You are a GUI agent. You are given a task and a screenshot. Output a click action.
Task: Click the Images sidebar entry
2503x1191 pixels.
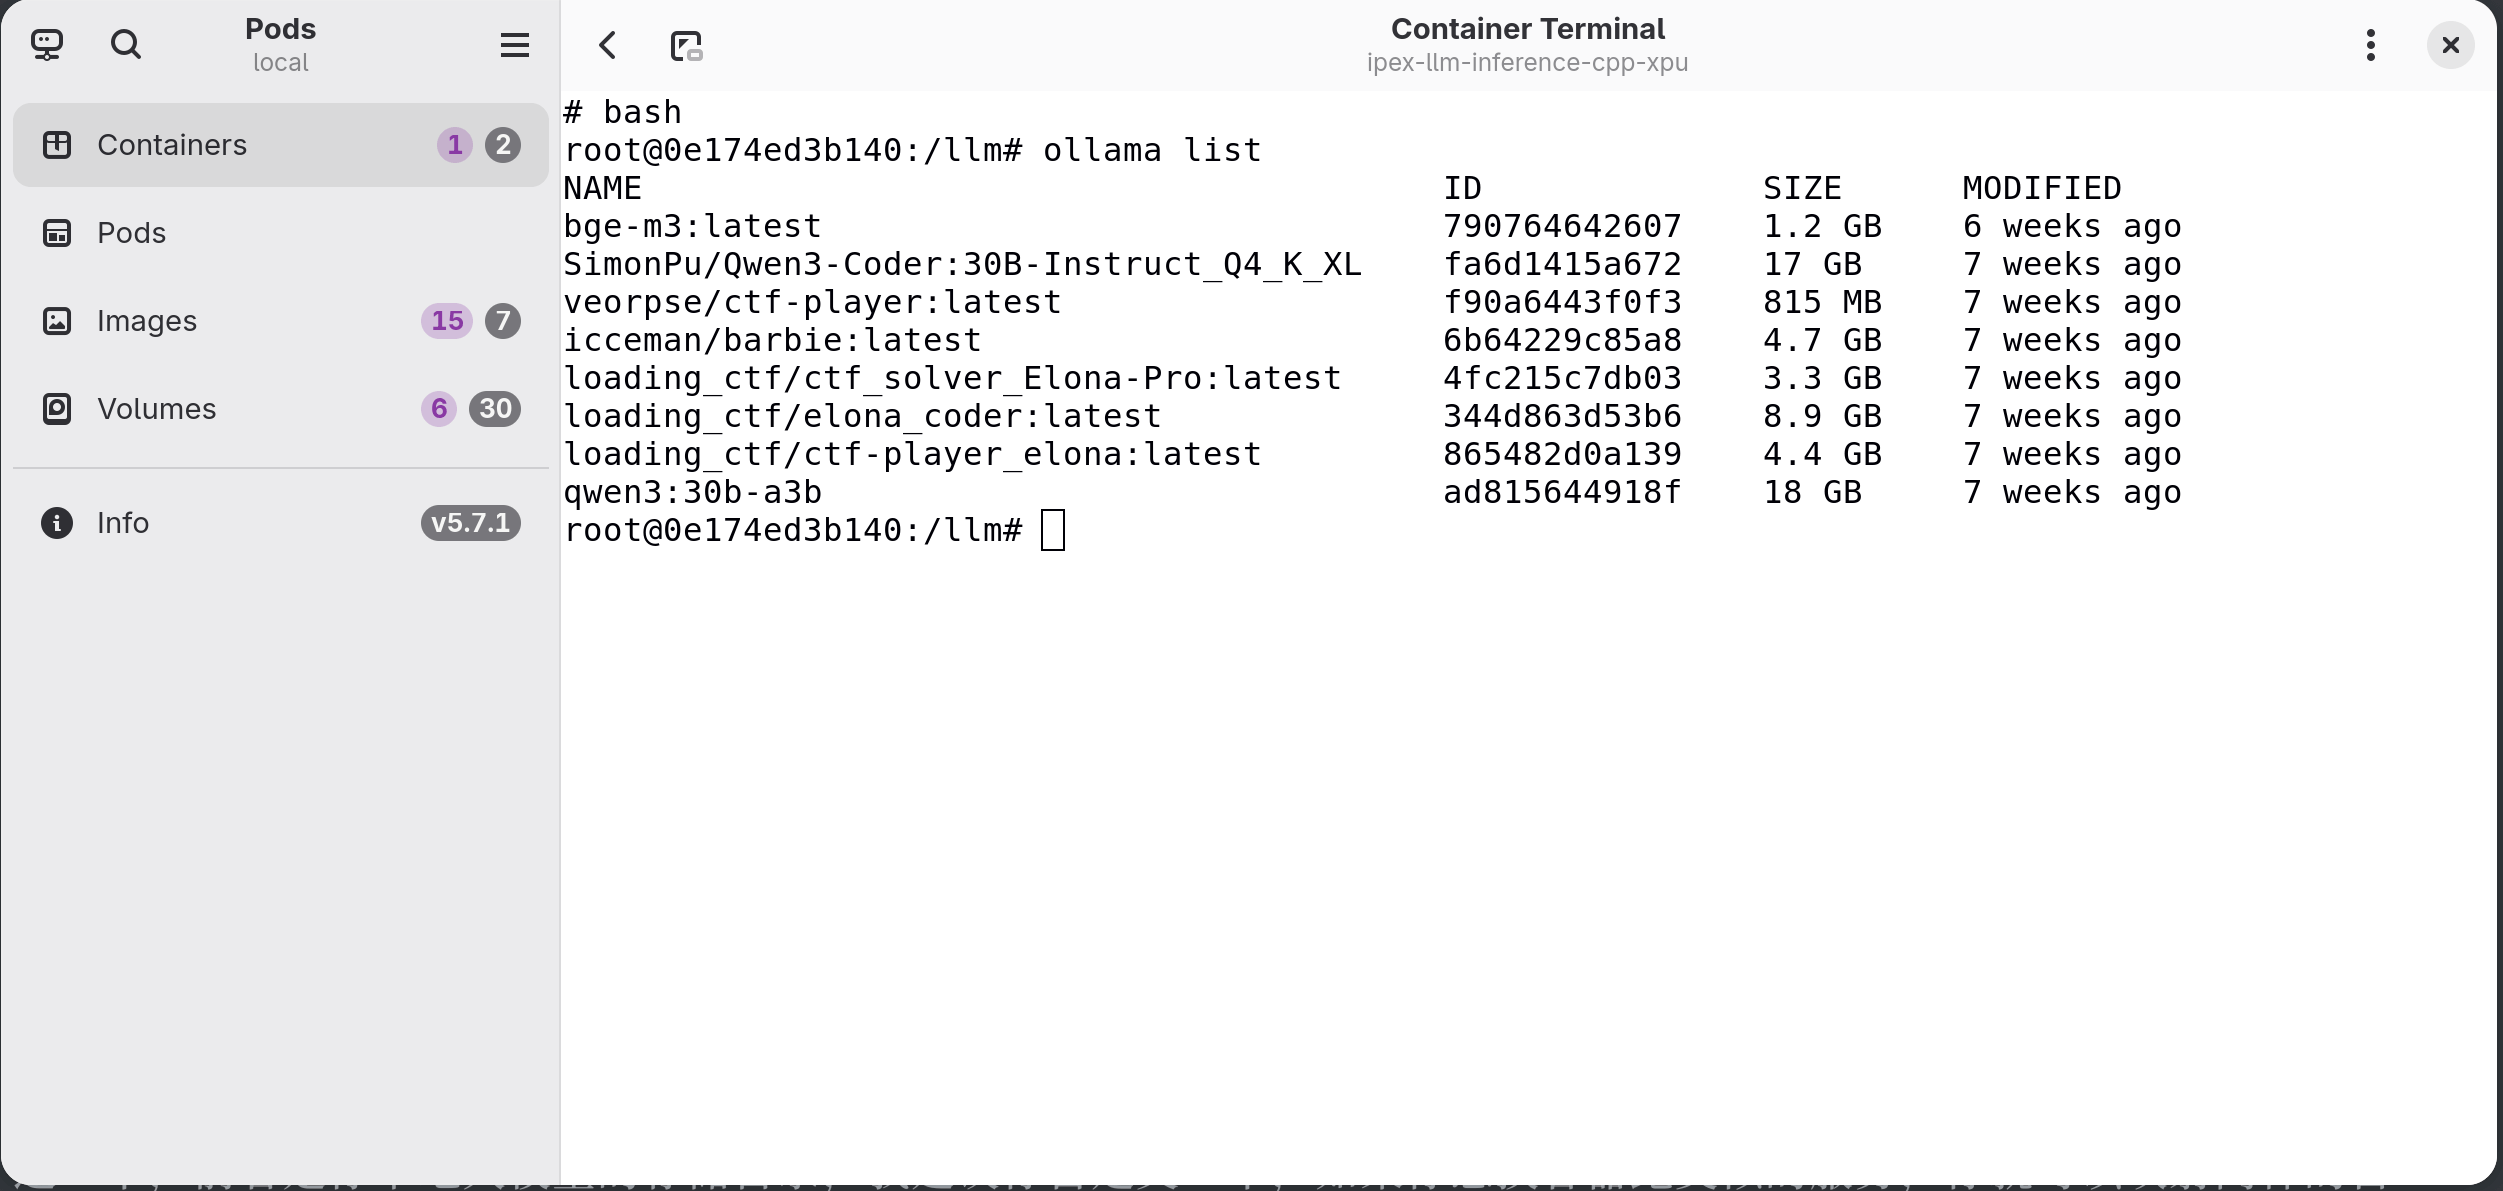(146, 320)
